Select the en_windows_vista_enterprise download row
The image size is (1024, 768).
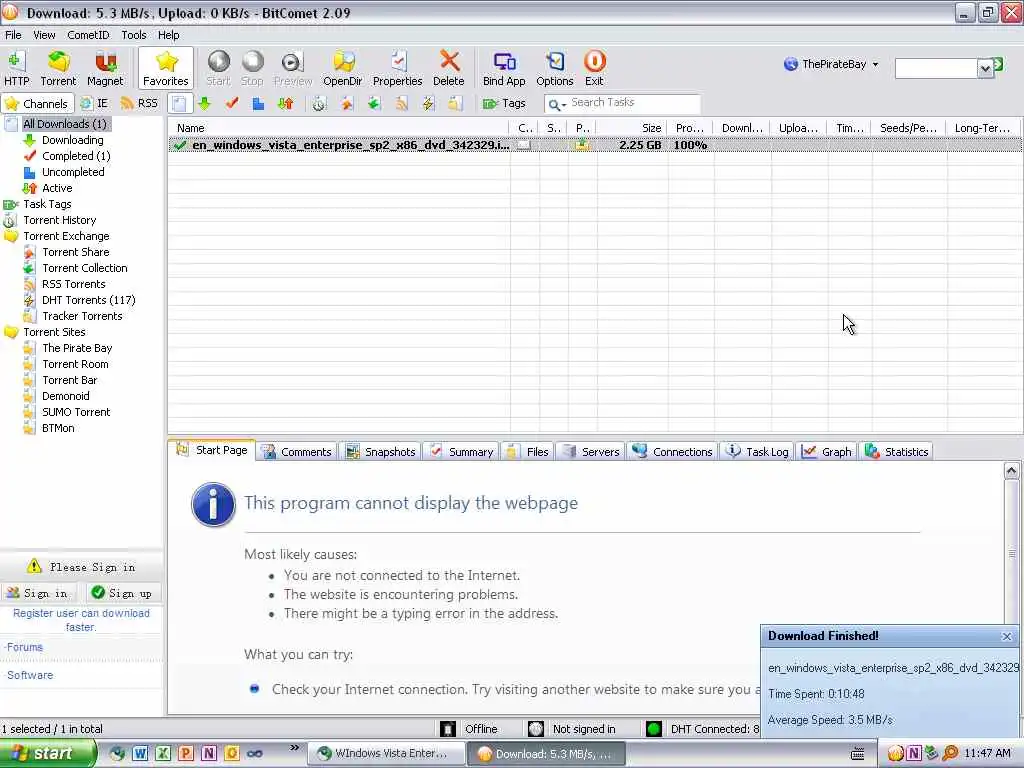(595, 145)
